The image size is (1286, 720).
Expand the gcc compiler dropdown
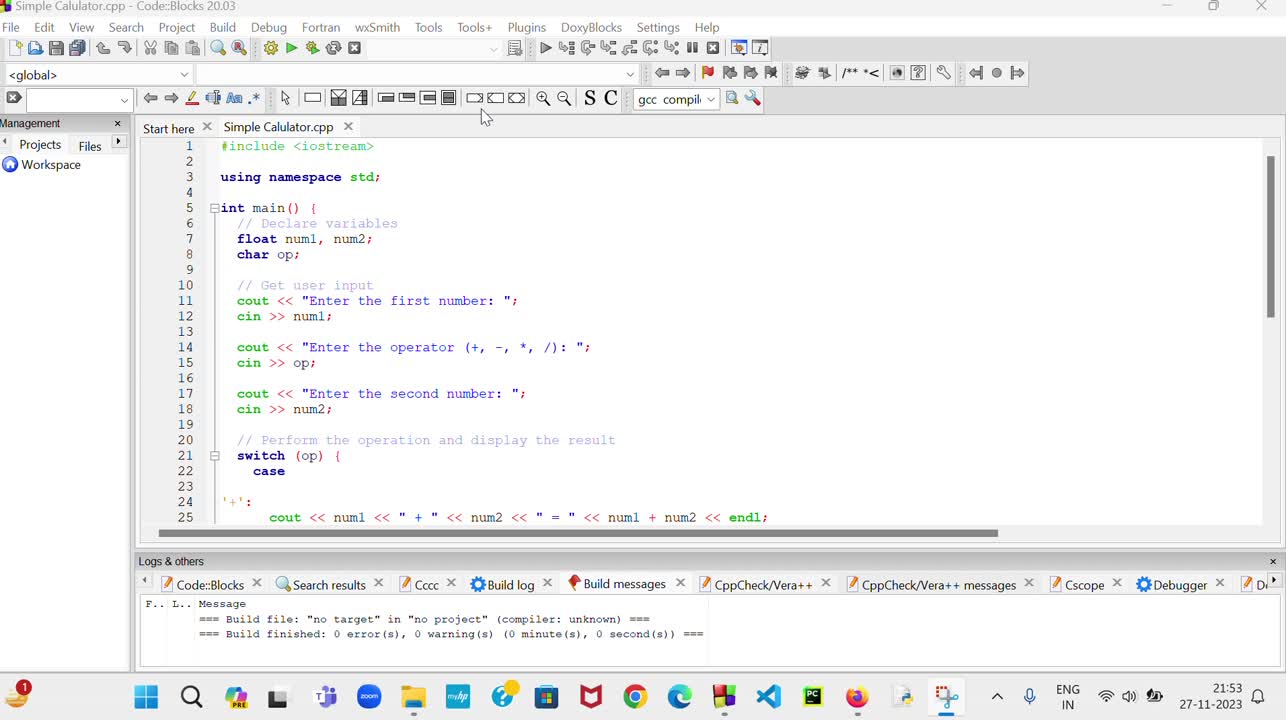(x=710, y=99)
